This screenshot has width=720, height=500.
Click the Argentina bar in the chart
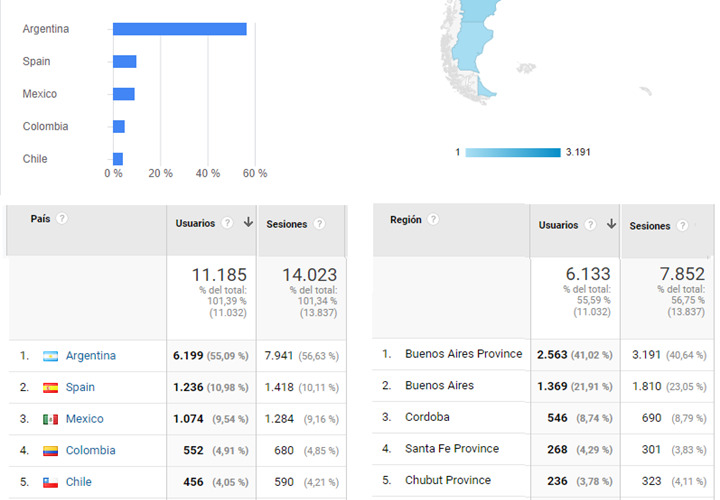pos(179,29)
